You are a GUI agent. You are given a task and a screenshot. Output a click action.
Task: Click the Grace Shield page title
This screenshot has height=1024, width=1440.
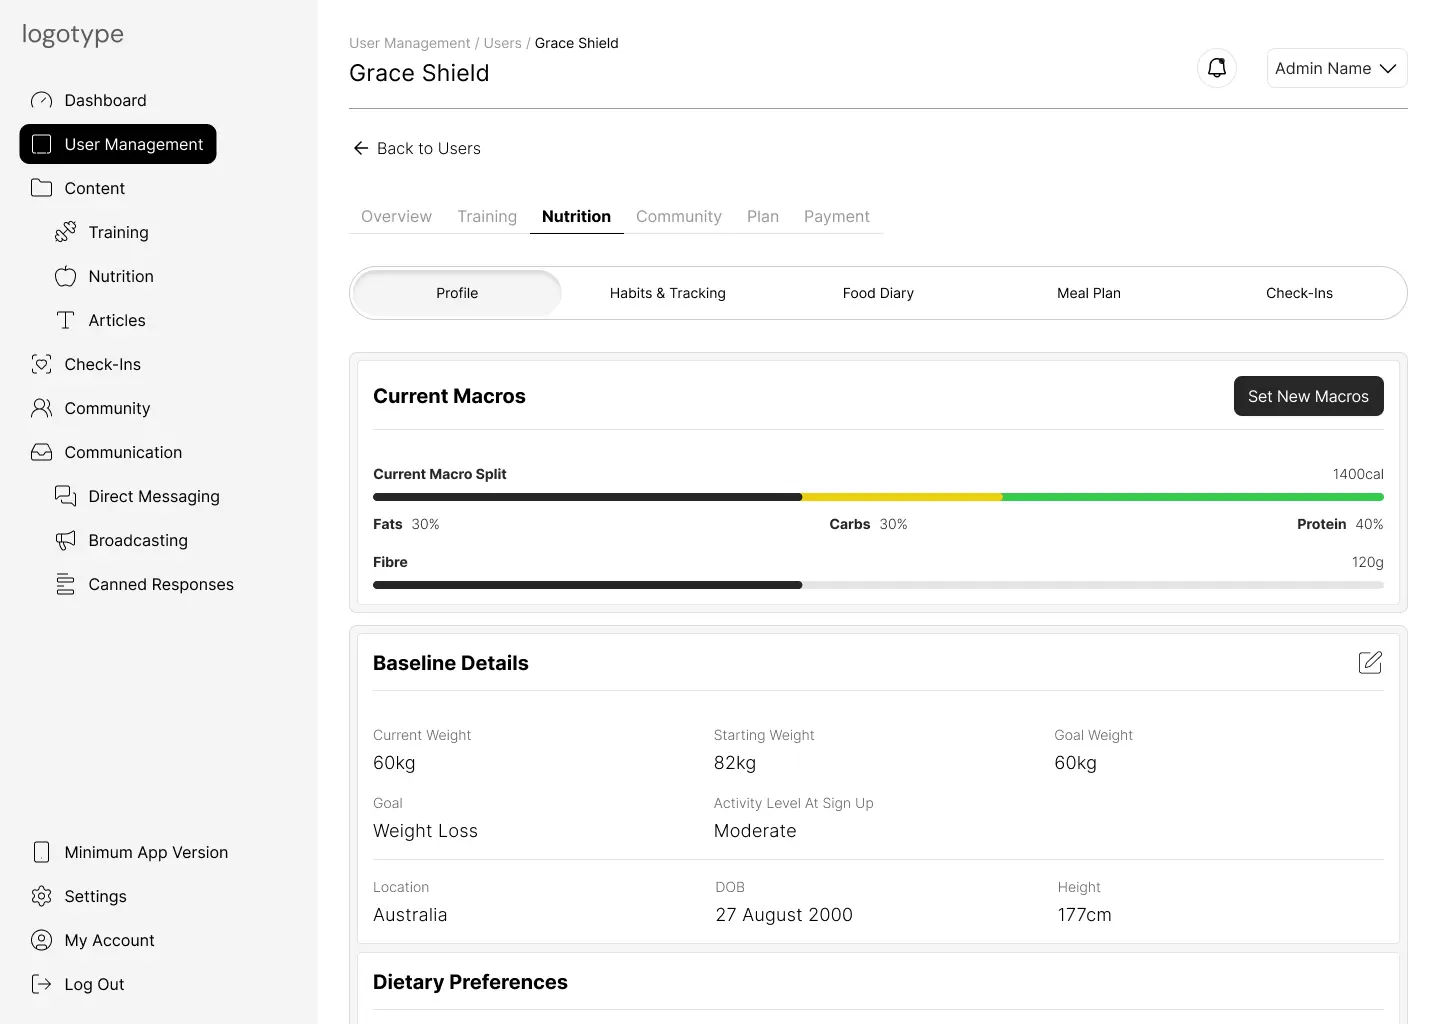[419, 73]
